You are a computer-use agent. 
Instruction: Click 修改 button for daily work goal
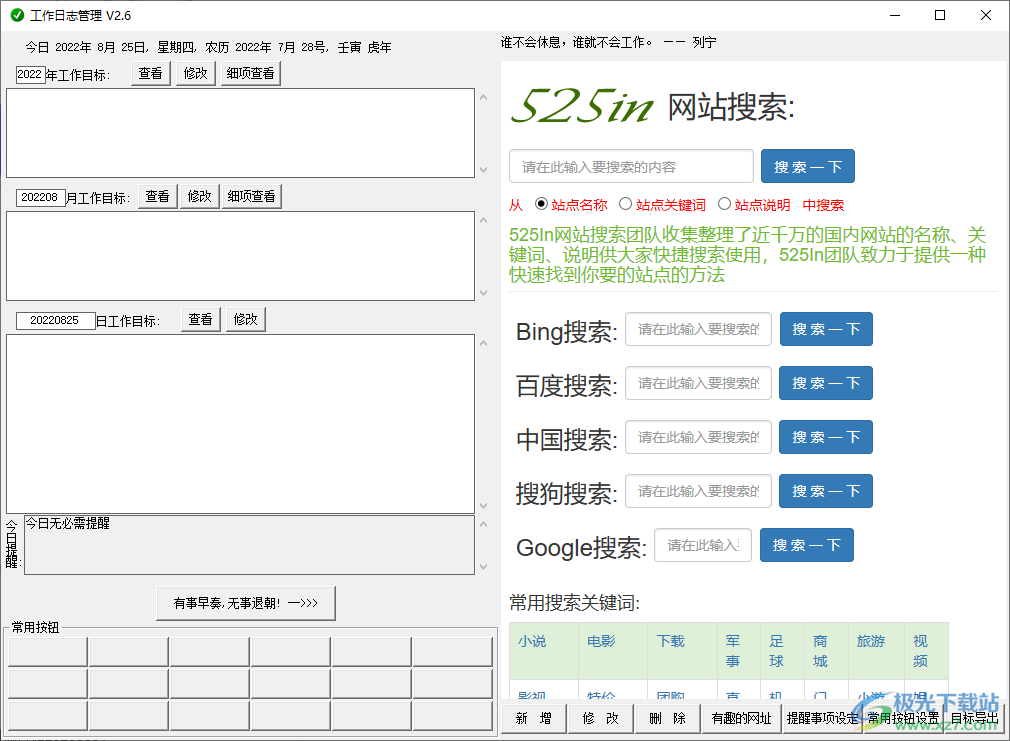click(x=246, y=319)
